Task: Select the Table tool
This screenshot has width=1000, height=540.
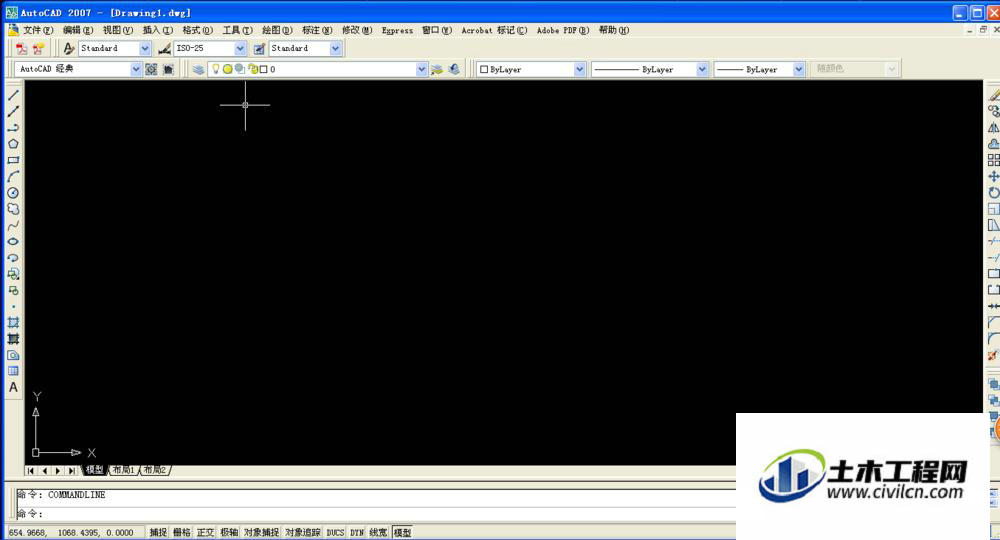Action: 13,371
